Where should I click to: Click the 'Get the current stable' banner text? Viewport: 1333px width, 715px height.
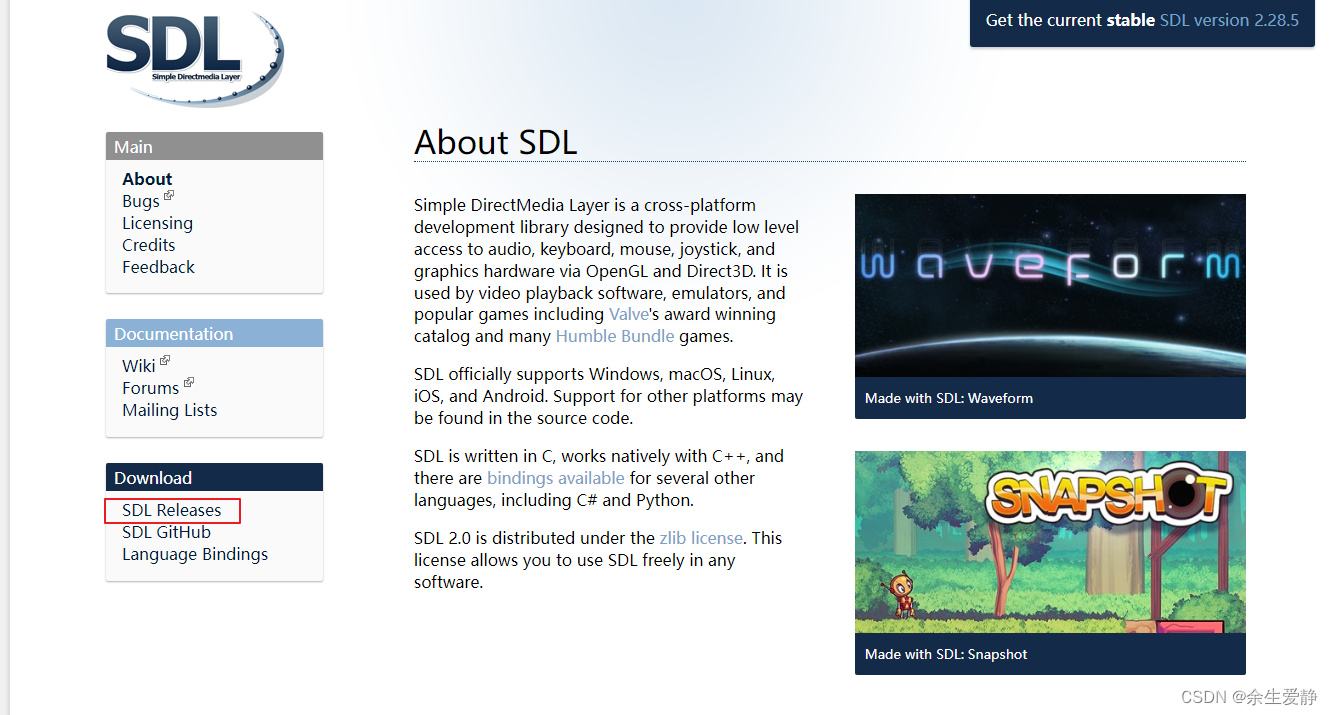[x=1070, y=20]
